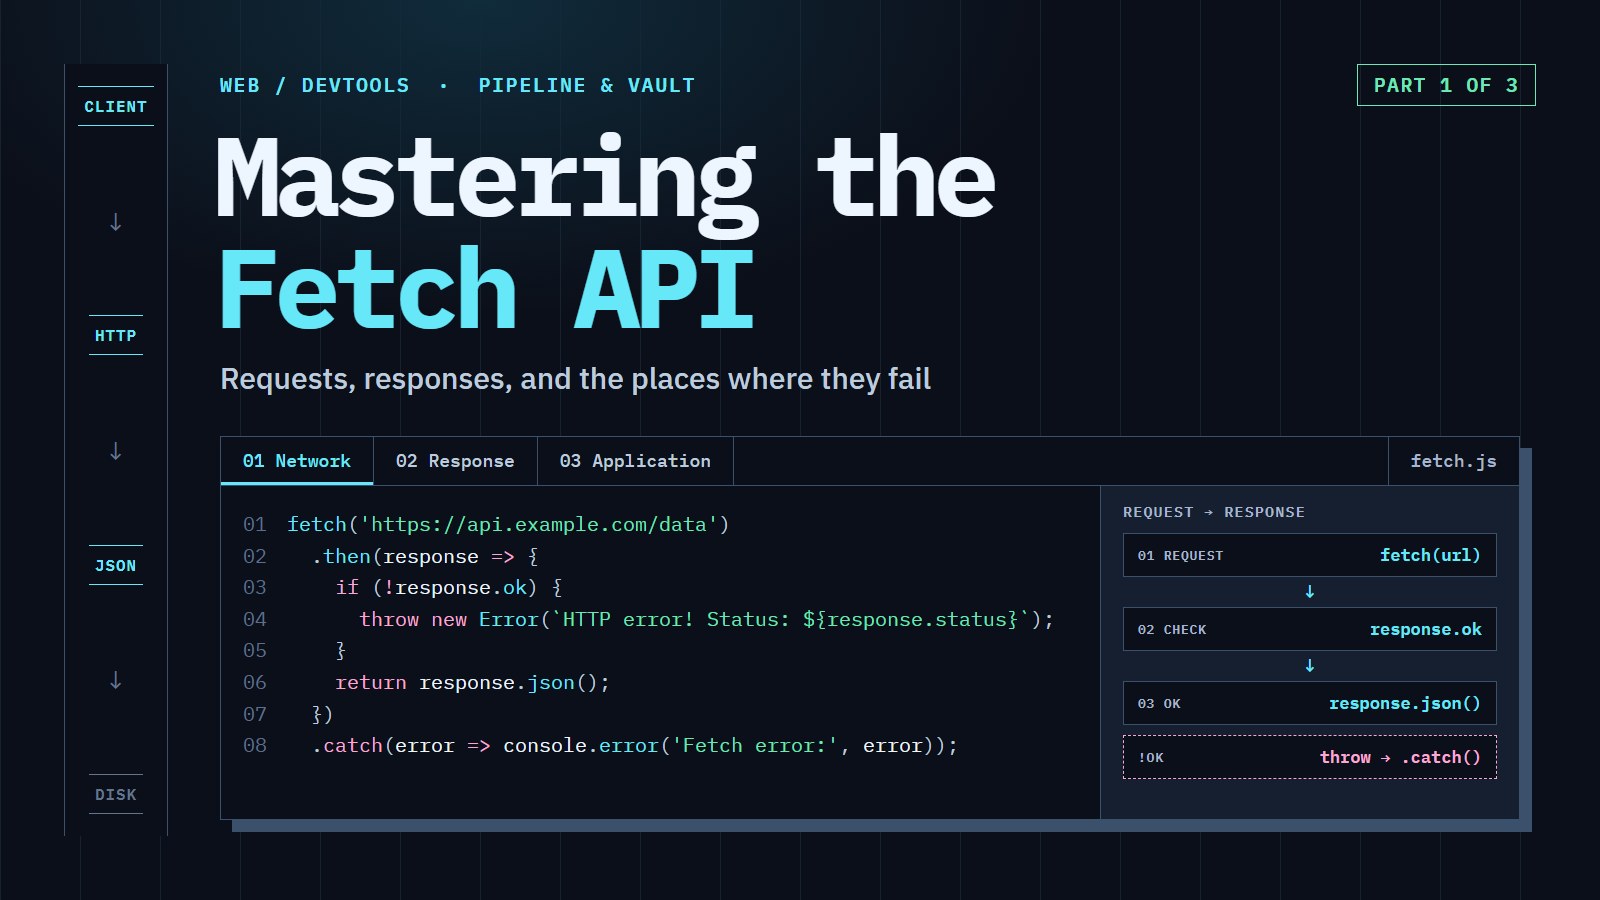The image size is (1600, 900).
Task: Click the return response.json(); line
Action: pyautogui.click(x=472, y=682)
